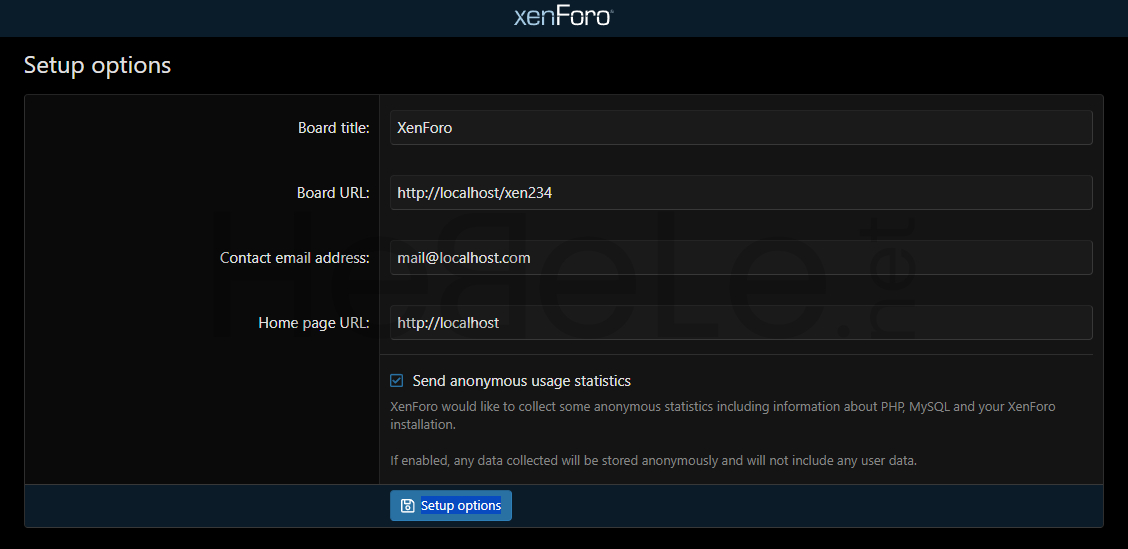The width and height of the screenshot is (1128, 549).
Task: Click the 'If enabled, any data collected' note
Action: (653, 460)
